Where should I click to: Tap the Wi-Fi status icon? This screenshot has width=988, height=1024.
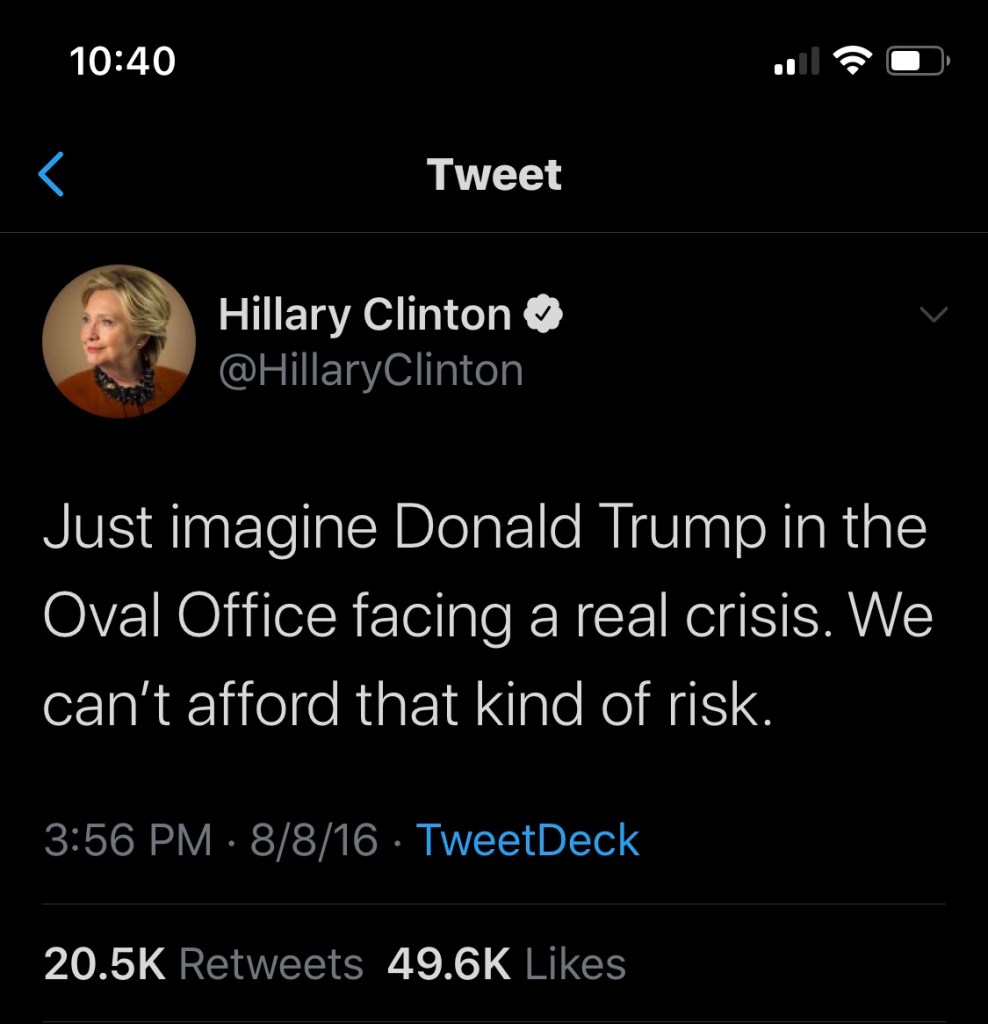tap(852, 62)
